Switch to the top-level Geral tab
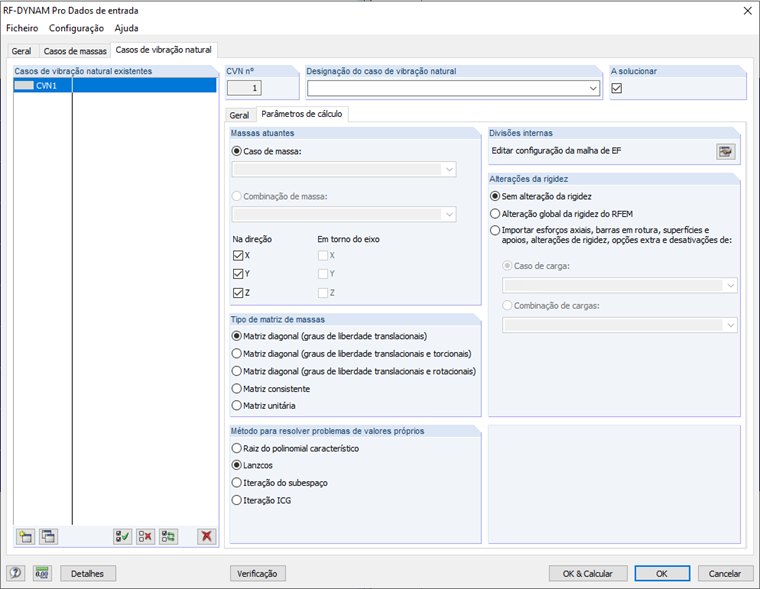 pos(21,51)
